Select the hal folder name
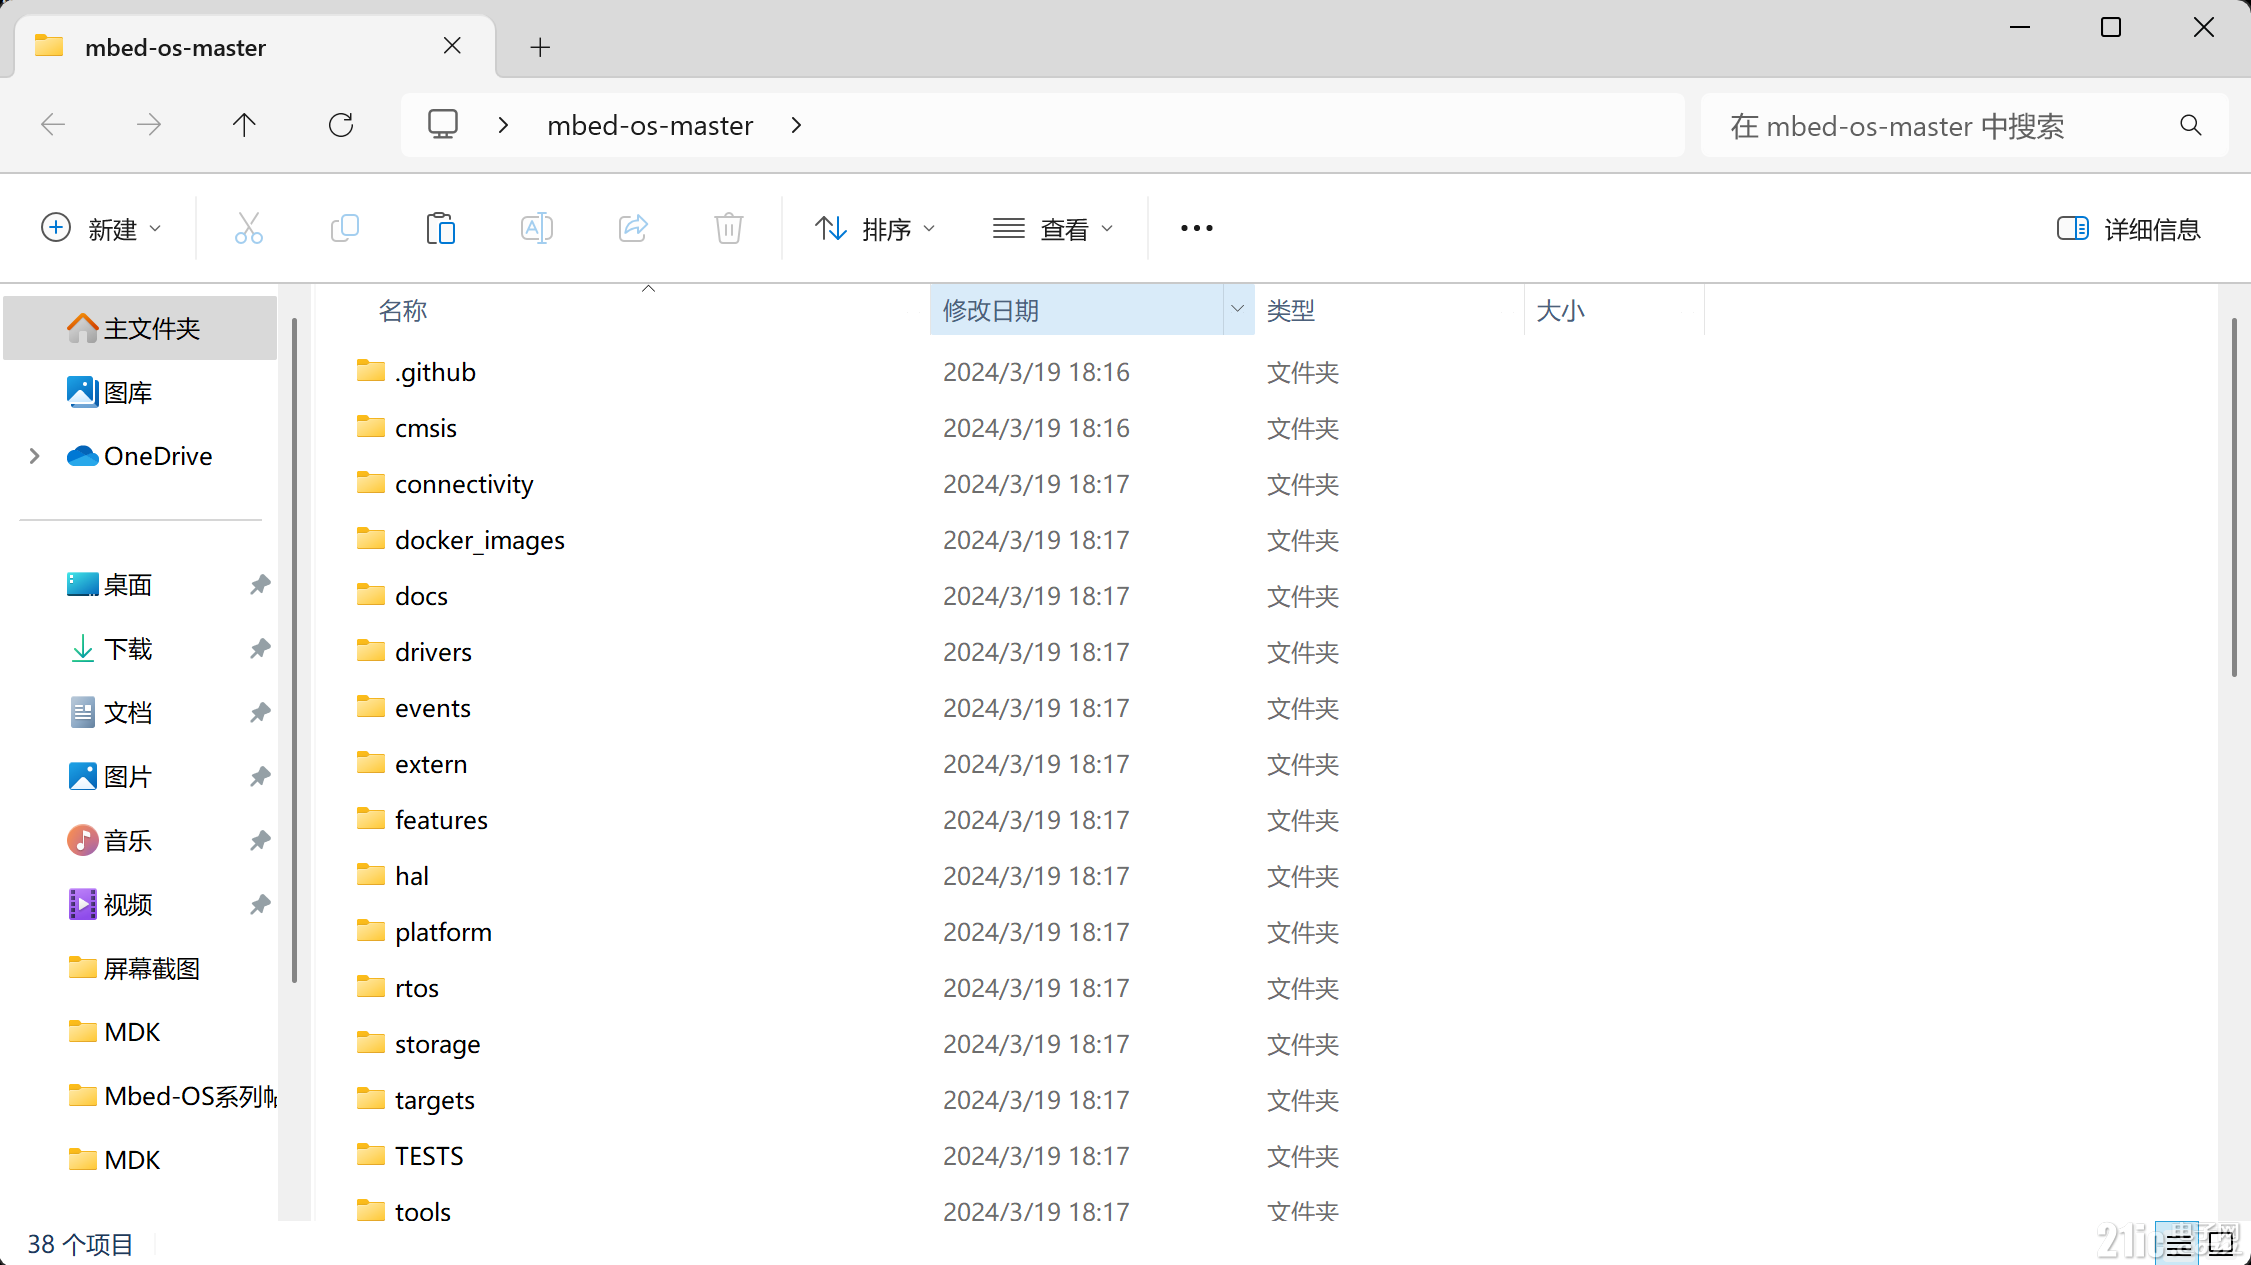Screen dimensions: 2251x1265 point(412,876)
